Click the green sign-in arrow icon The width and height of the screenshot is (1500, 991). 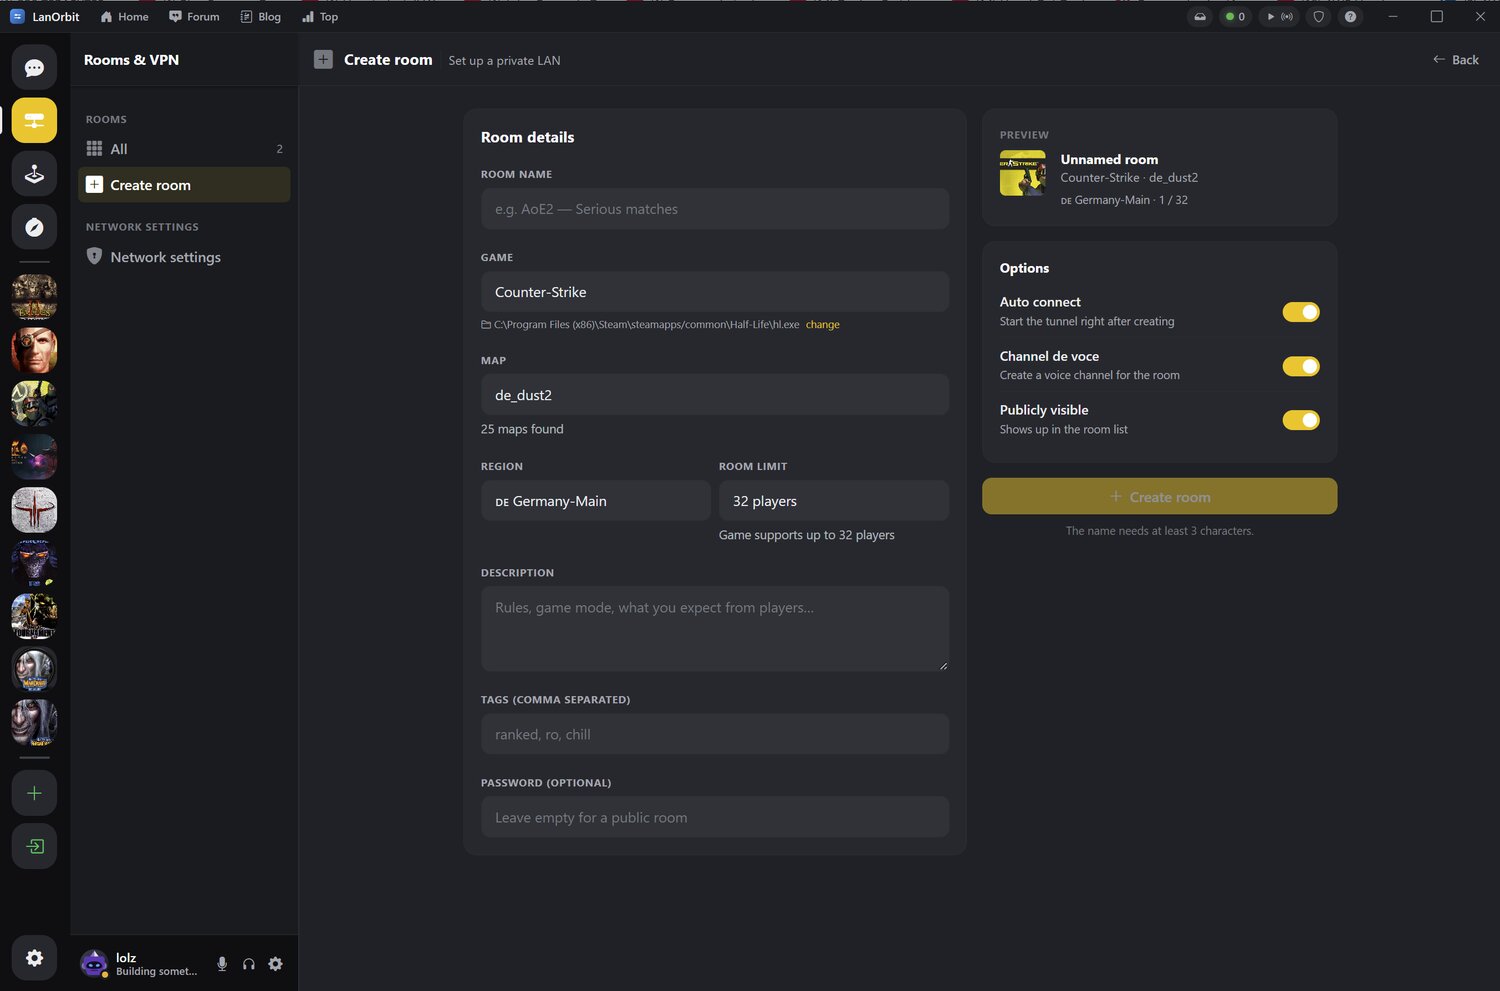tap(34, 846)
